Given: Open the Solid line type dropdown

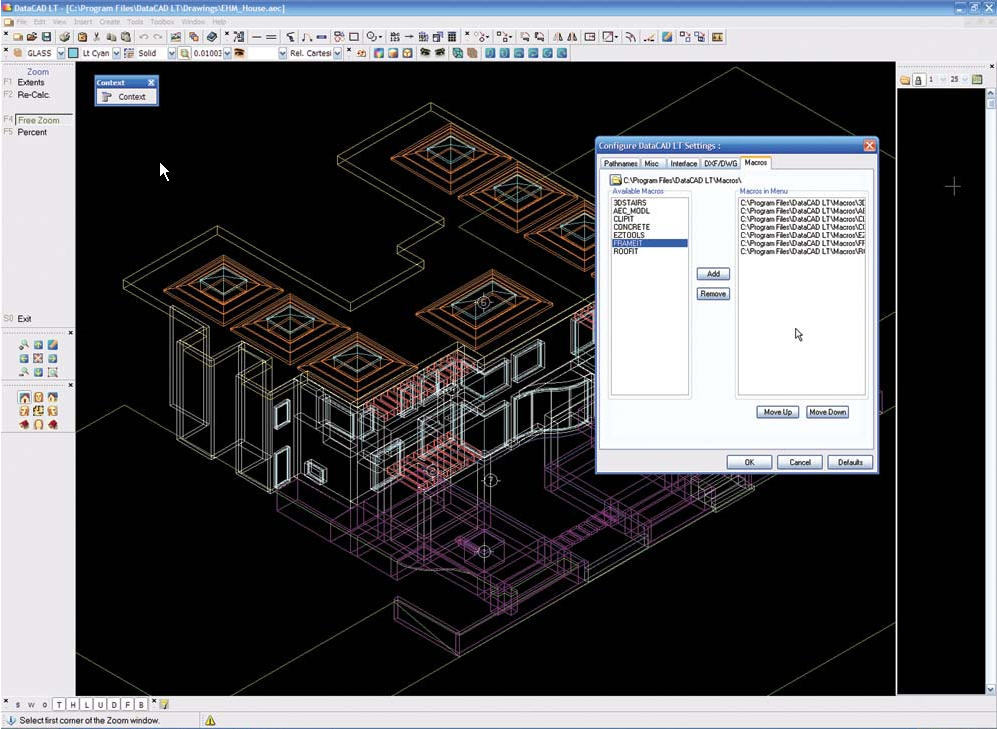Looking at the screenshot, I should [x=172, y=53].
